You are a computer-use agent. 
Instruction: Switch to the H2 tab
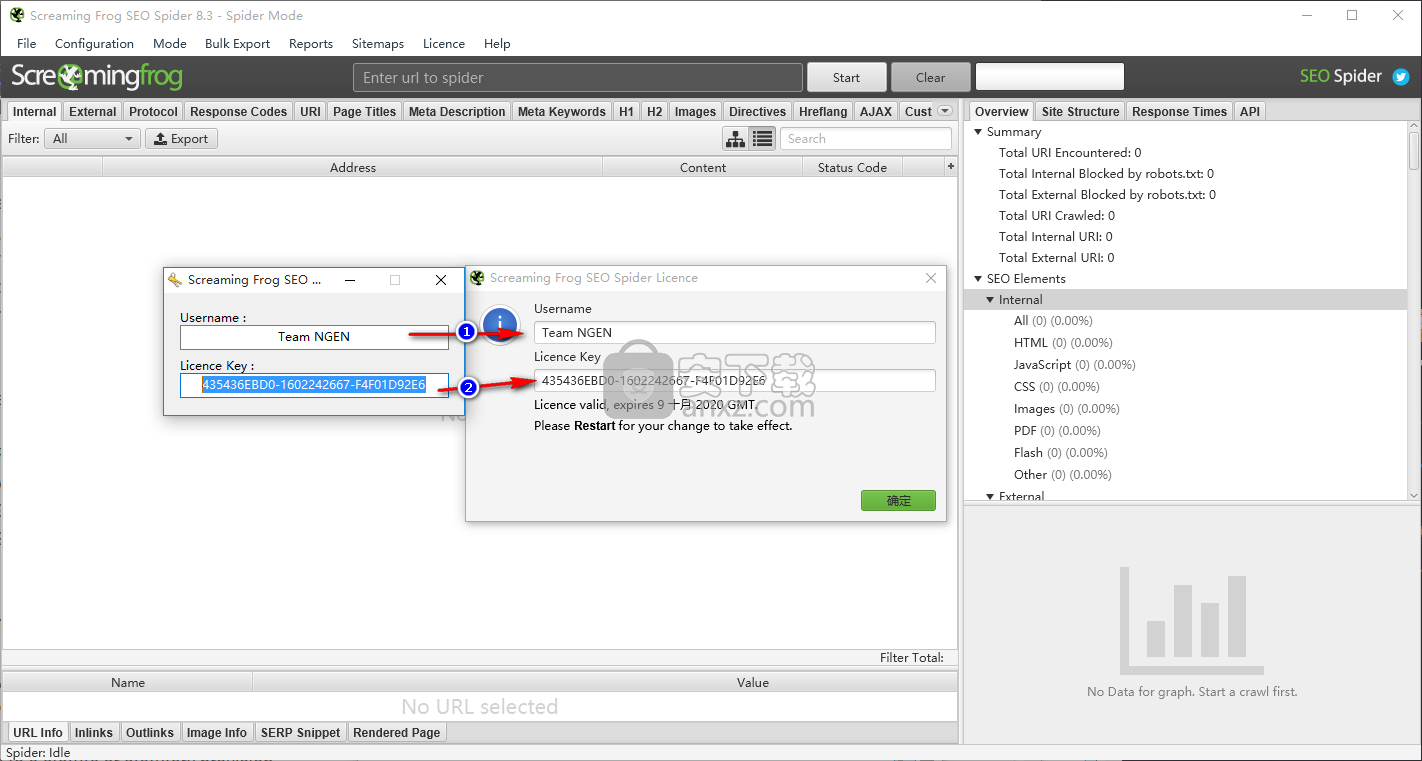654,111
